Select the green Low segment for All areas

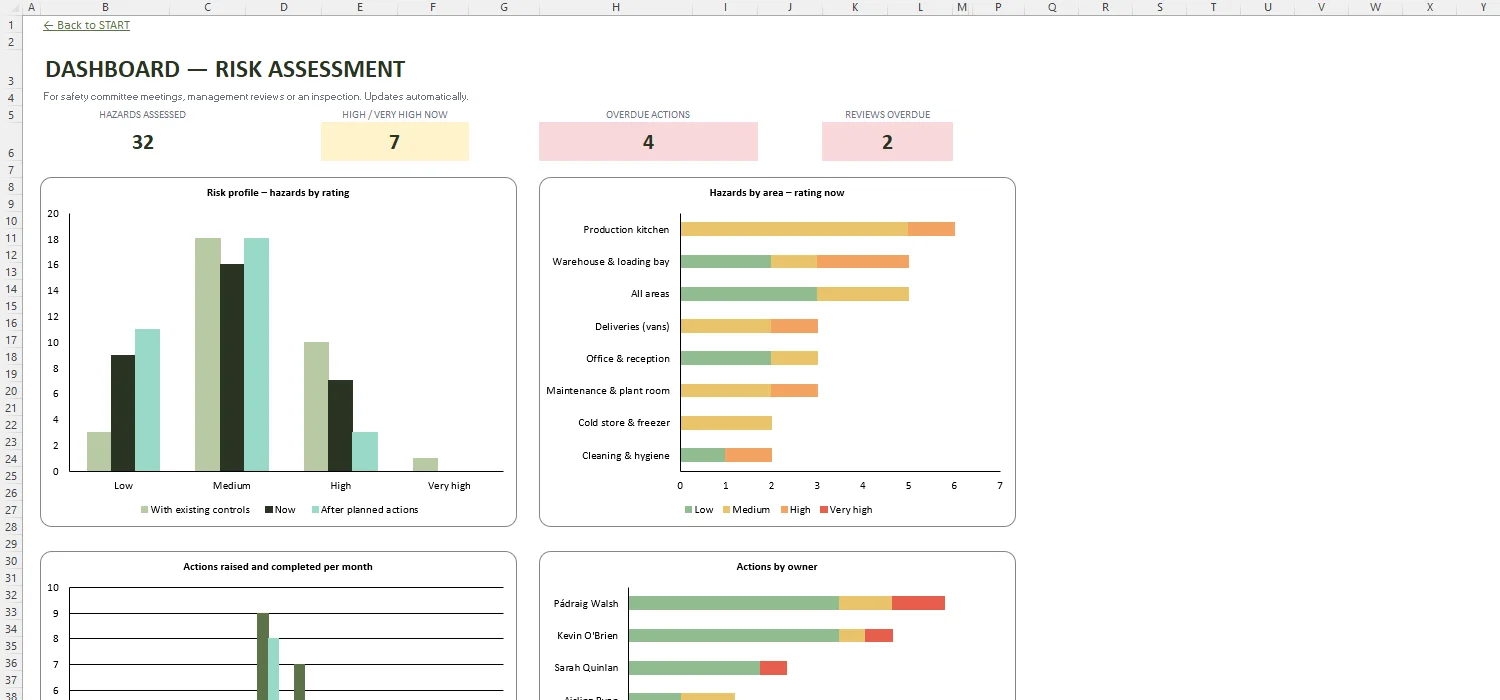[749, 294]
